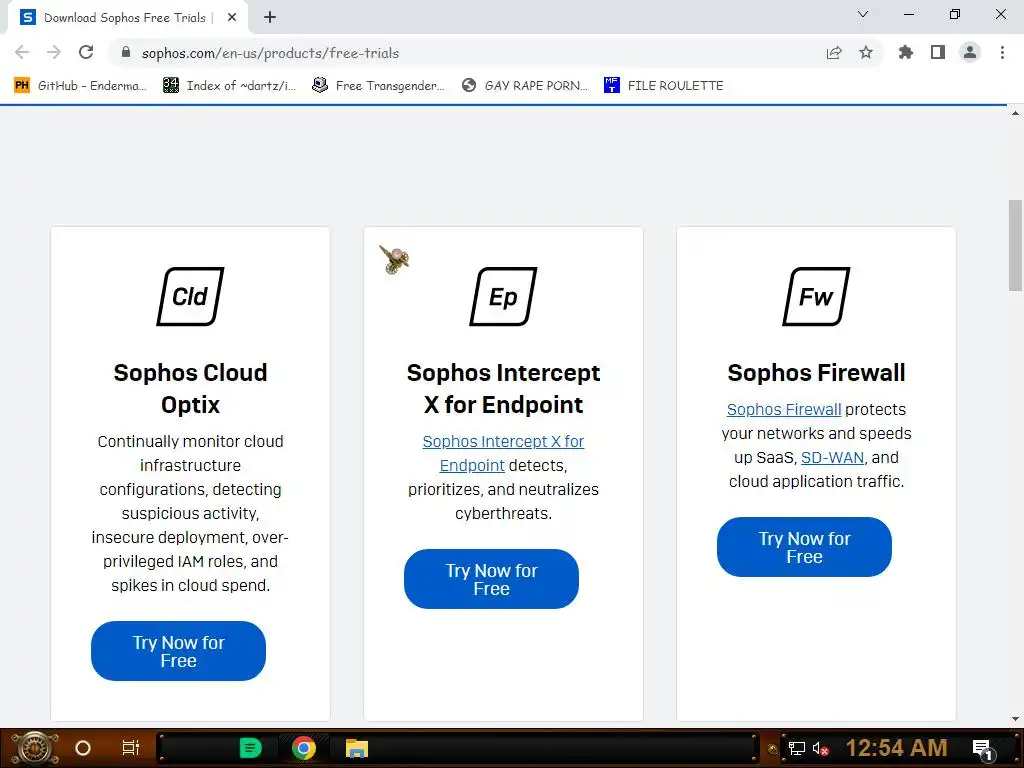
Task: Switch to Chrome in taskbar
Action: click(x=304, y=748)
